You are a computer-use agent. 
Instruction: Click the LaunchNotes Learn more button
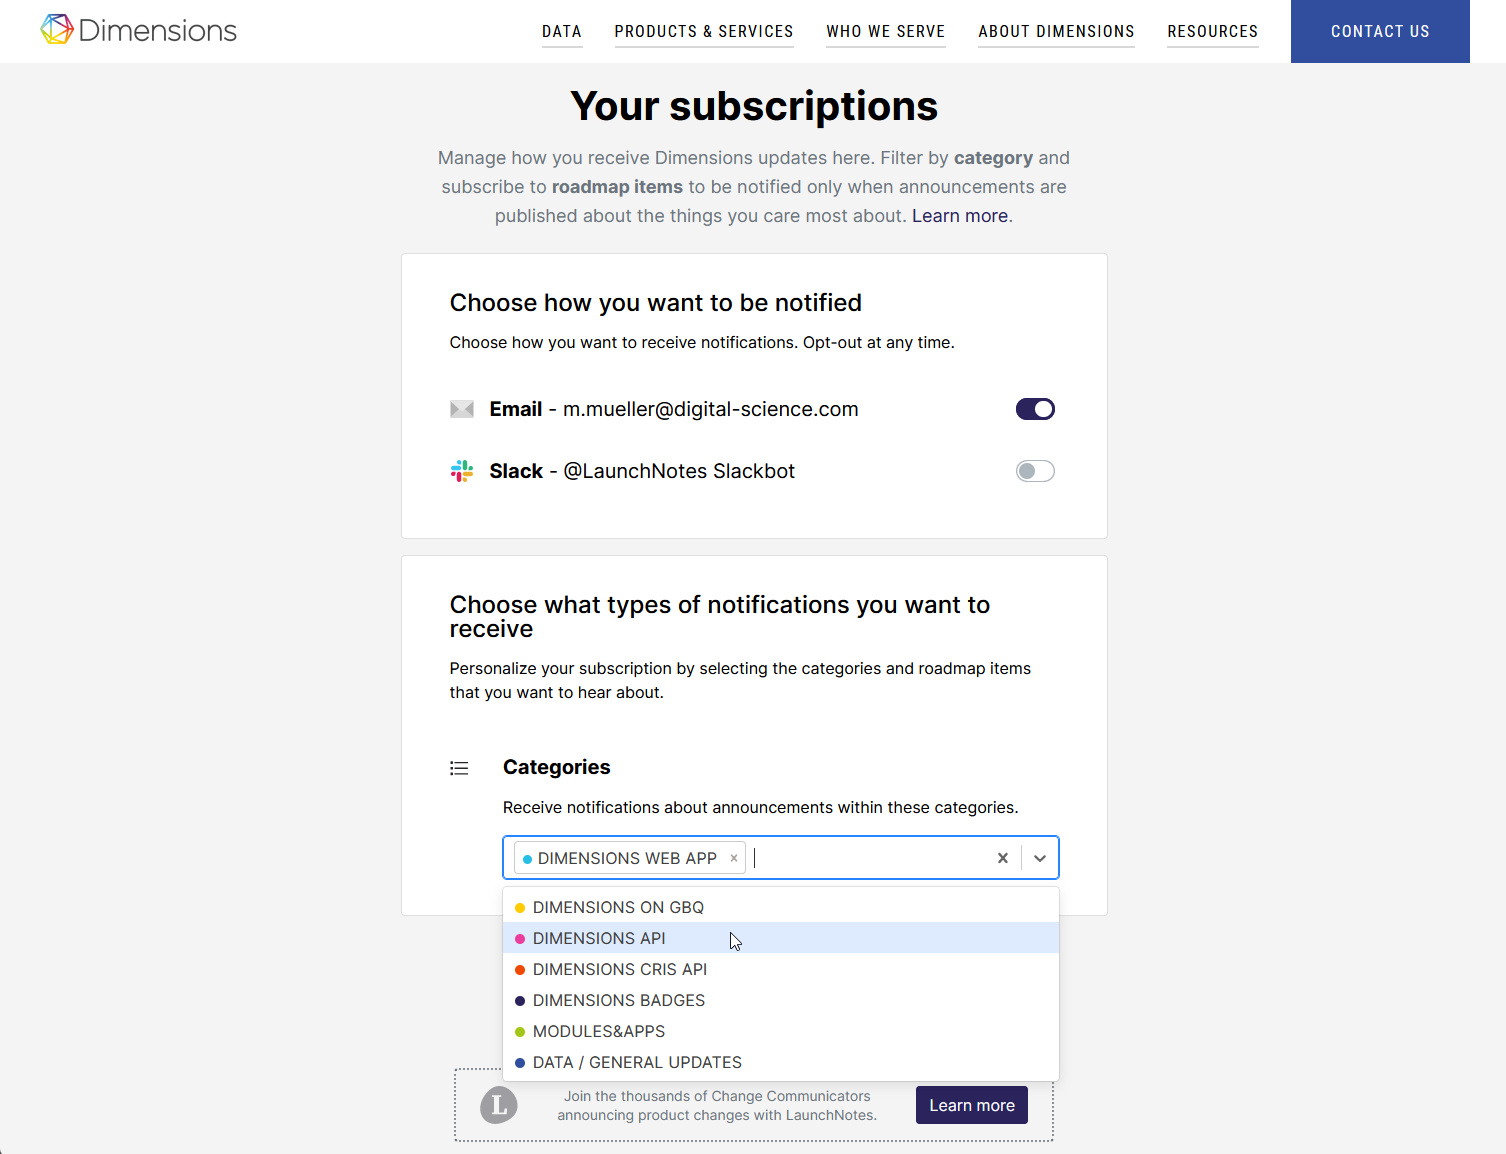pos(971,1105)
